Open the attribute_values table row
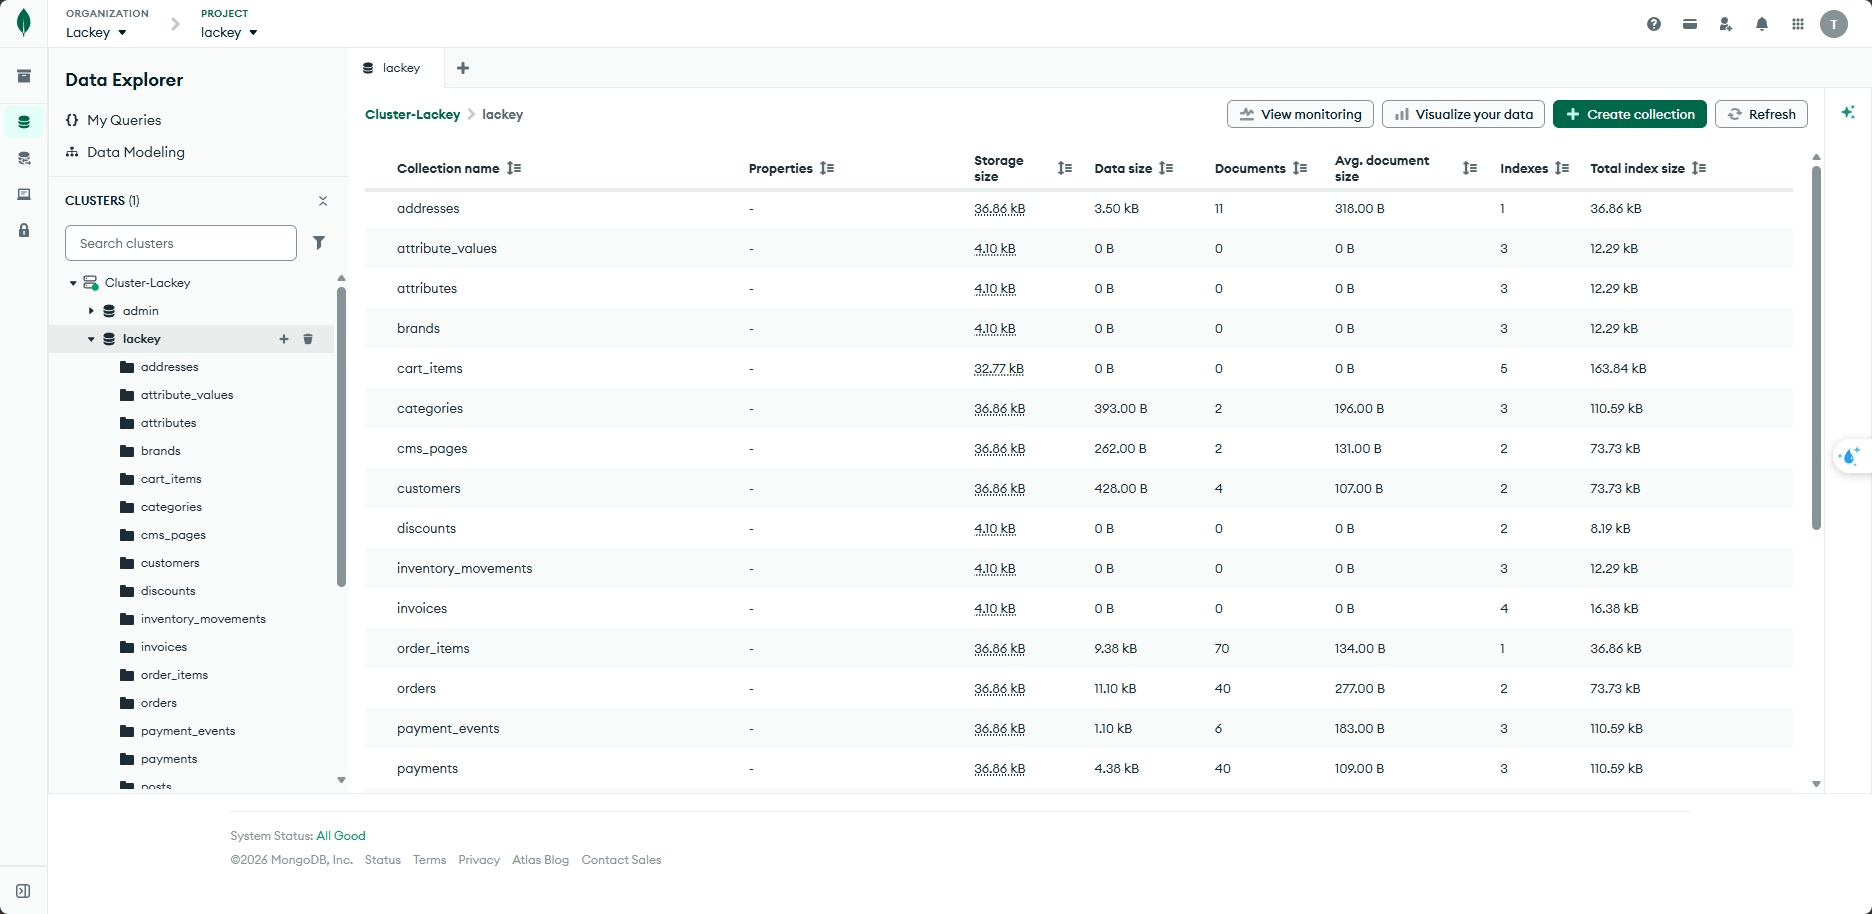 (1079, 248)
